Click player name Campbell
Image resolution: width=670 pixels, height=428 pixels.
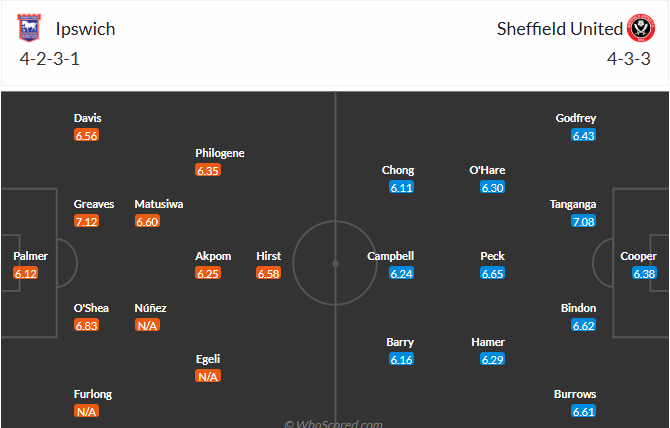click(391, 256)
